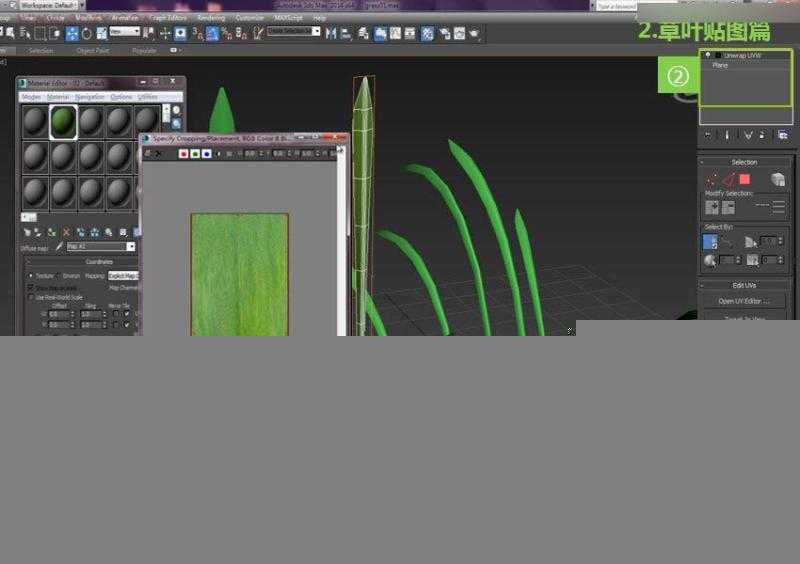Select the Scale tool in main toolbar
The width and height of the screenshot is (800, 564).
(102, 34)
